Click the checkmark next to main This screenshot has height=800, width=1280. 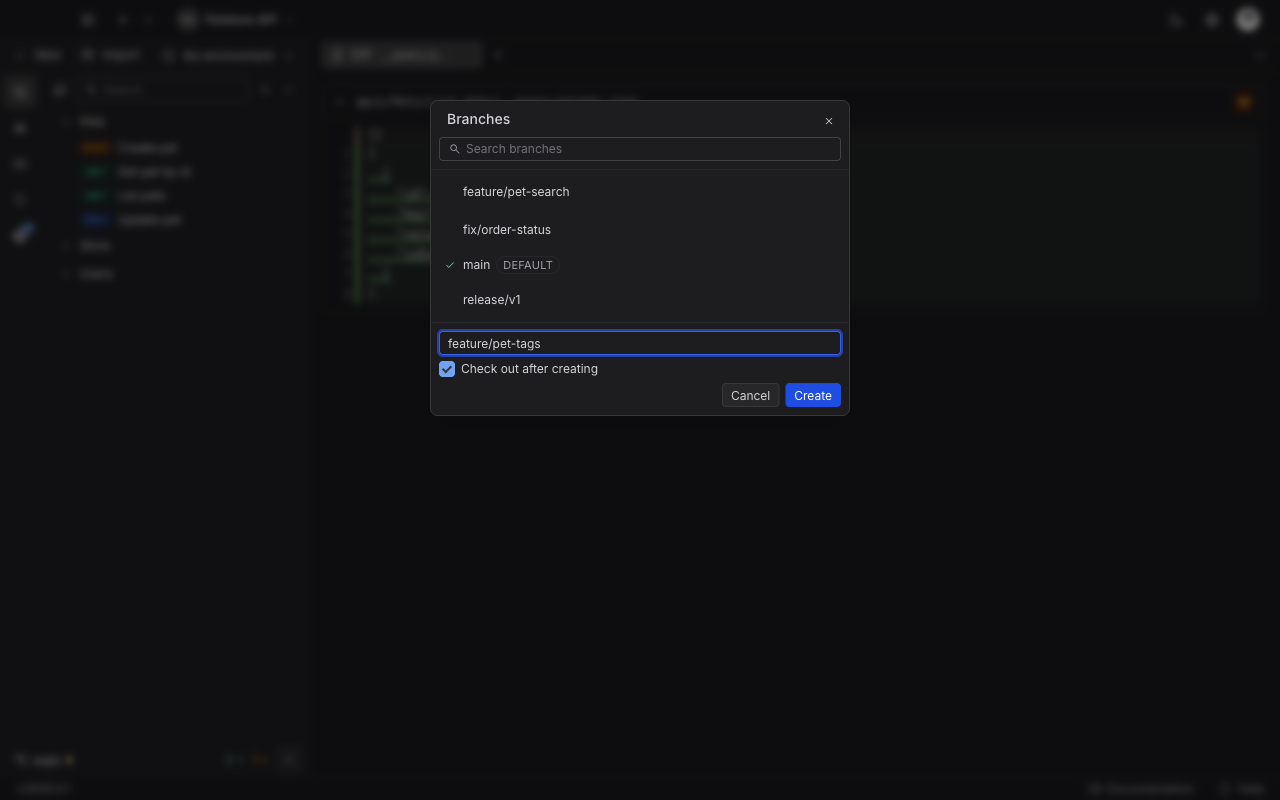point(450,265)
